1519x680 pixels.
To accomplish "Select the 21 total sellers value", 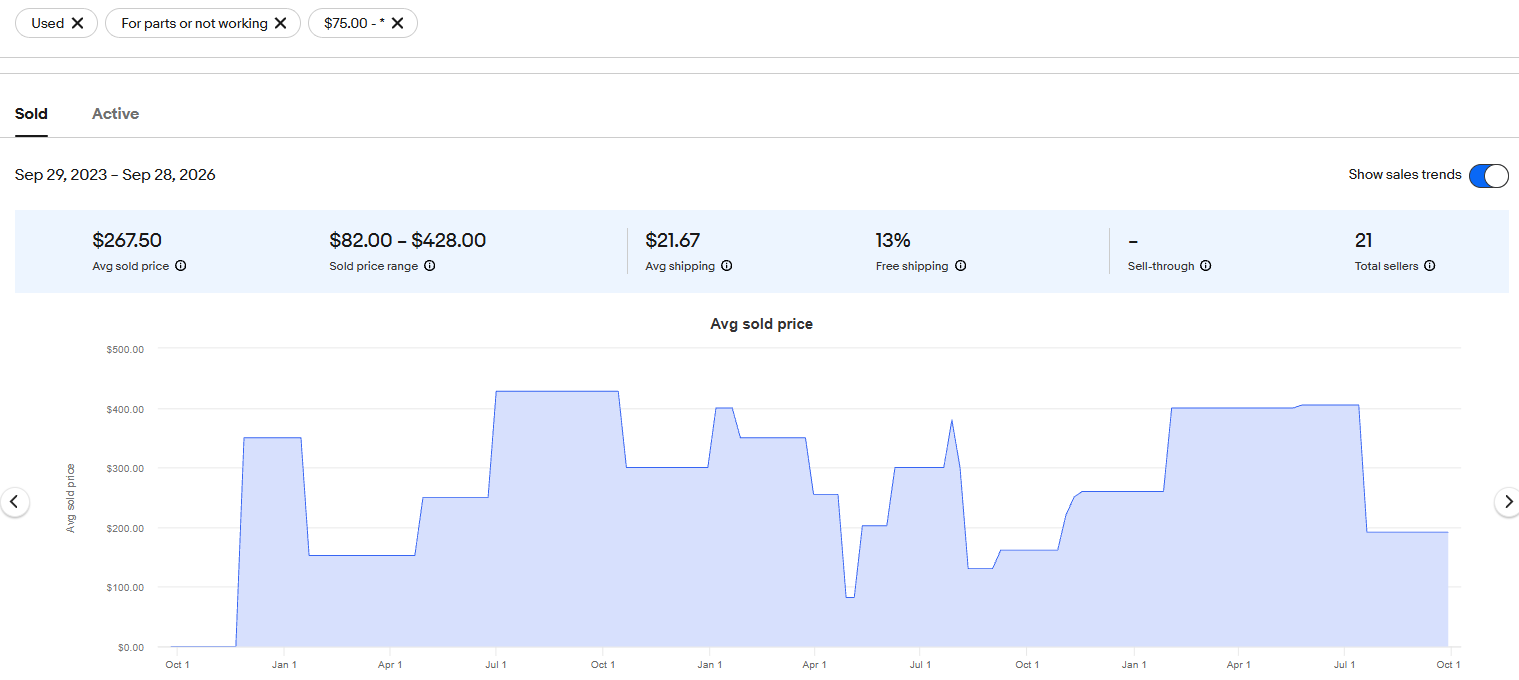I will click(1363, 240).
